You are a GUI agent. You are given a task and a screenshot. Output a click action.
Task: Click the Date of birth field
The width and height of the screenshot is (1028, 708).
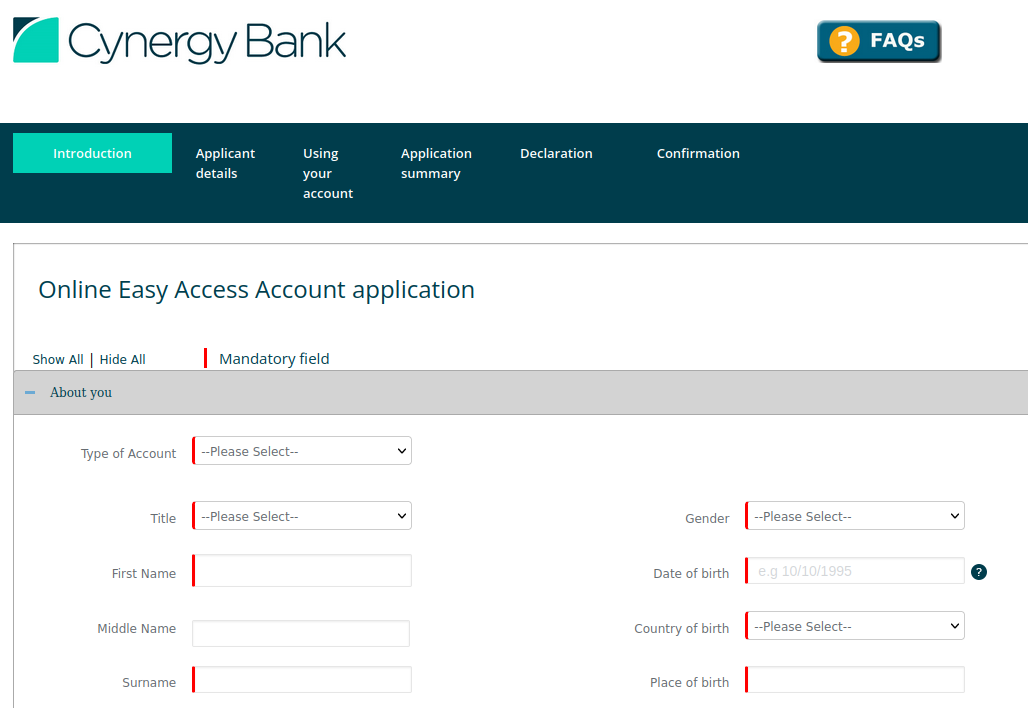click(855, 571)
